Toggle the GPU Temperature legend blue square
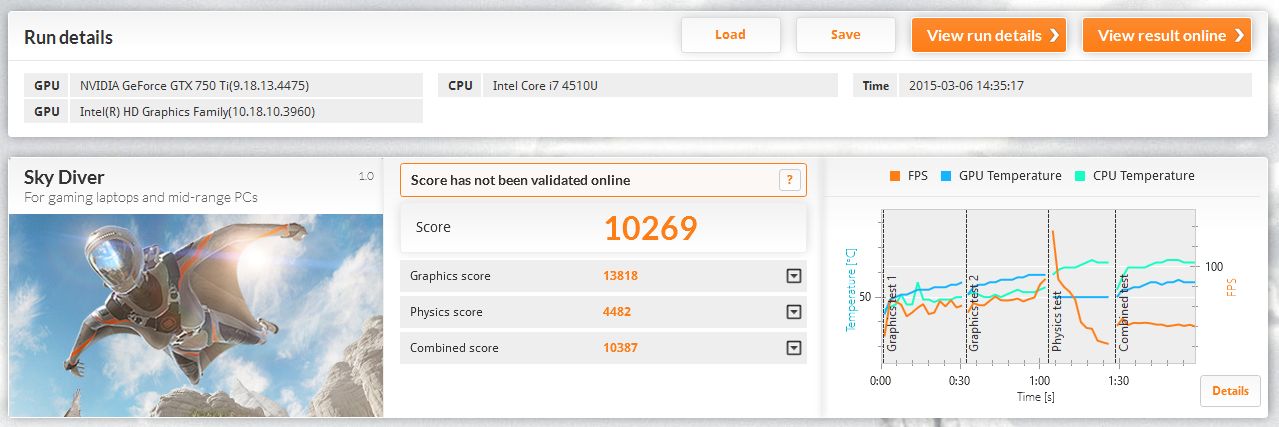Image resolution: width=1279 pixels, height=427 pixels. (945, 176)
